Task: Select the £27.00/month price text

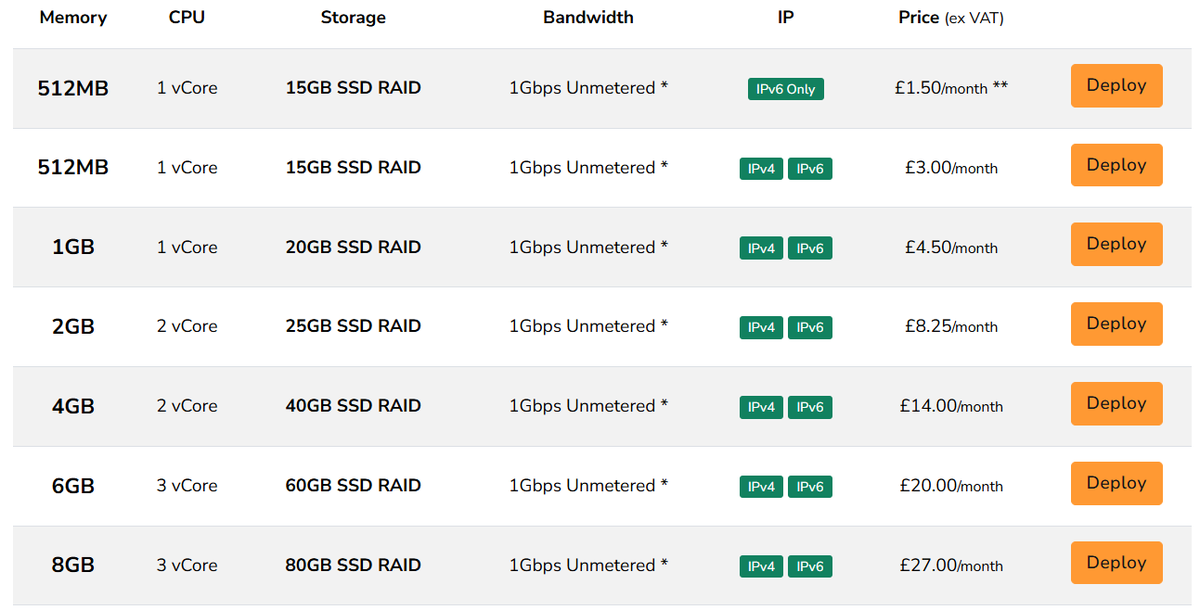Action: click(951, 566)
